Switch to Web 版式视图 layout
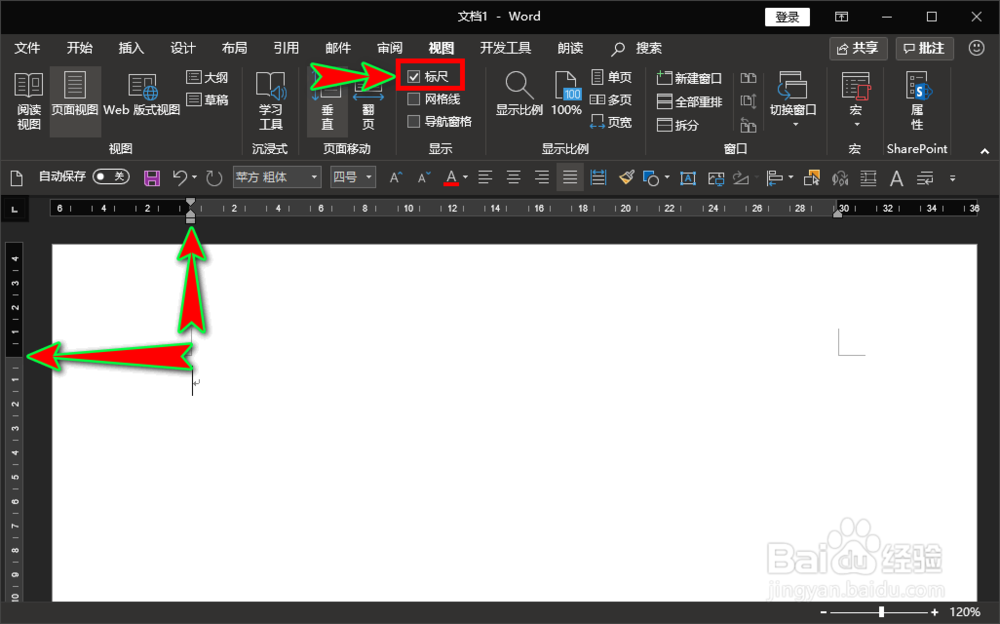Image resolution: width=1000 pixels, height=624 pixels. [142, 96]
